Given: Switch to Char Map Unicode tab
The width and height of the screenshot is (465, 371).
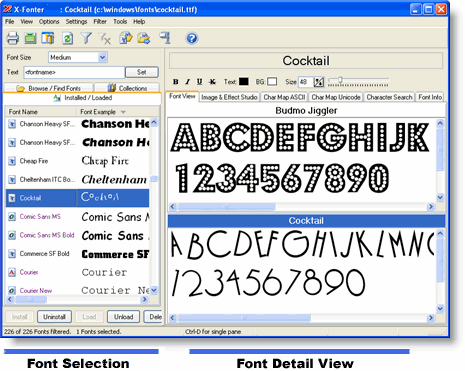Looking at the screenshot, I should (x=336, y=97).
